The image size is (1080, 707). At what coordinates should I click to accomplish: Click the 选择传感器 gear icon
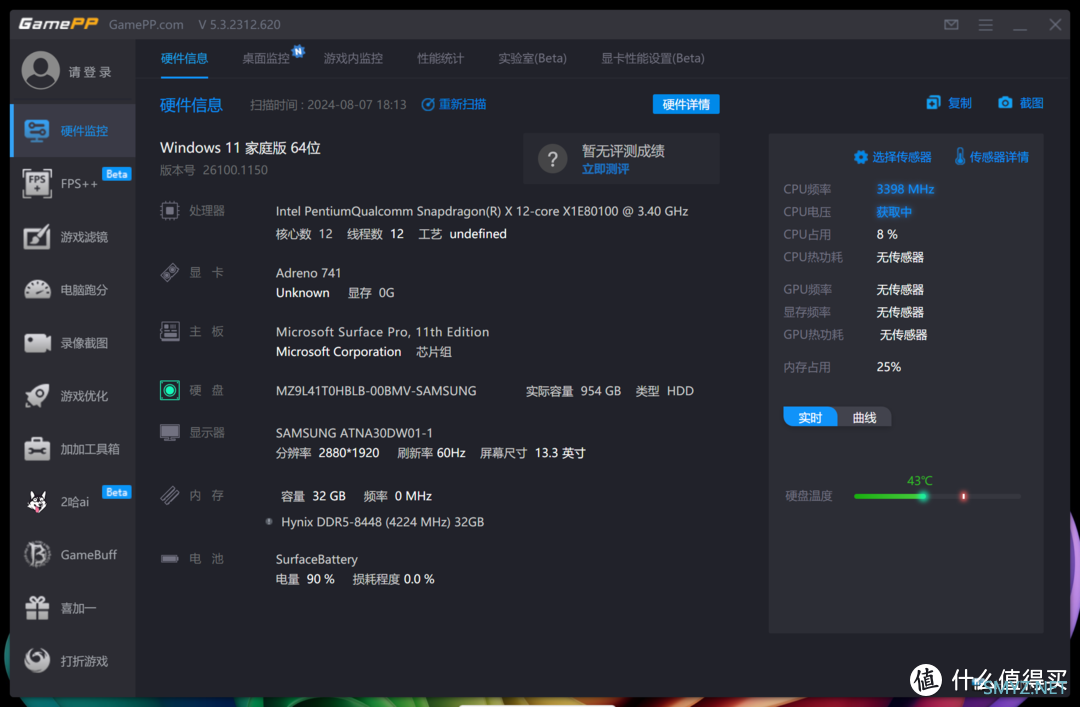coord(860,157)
